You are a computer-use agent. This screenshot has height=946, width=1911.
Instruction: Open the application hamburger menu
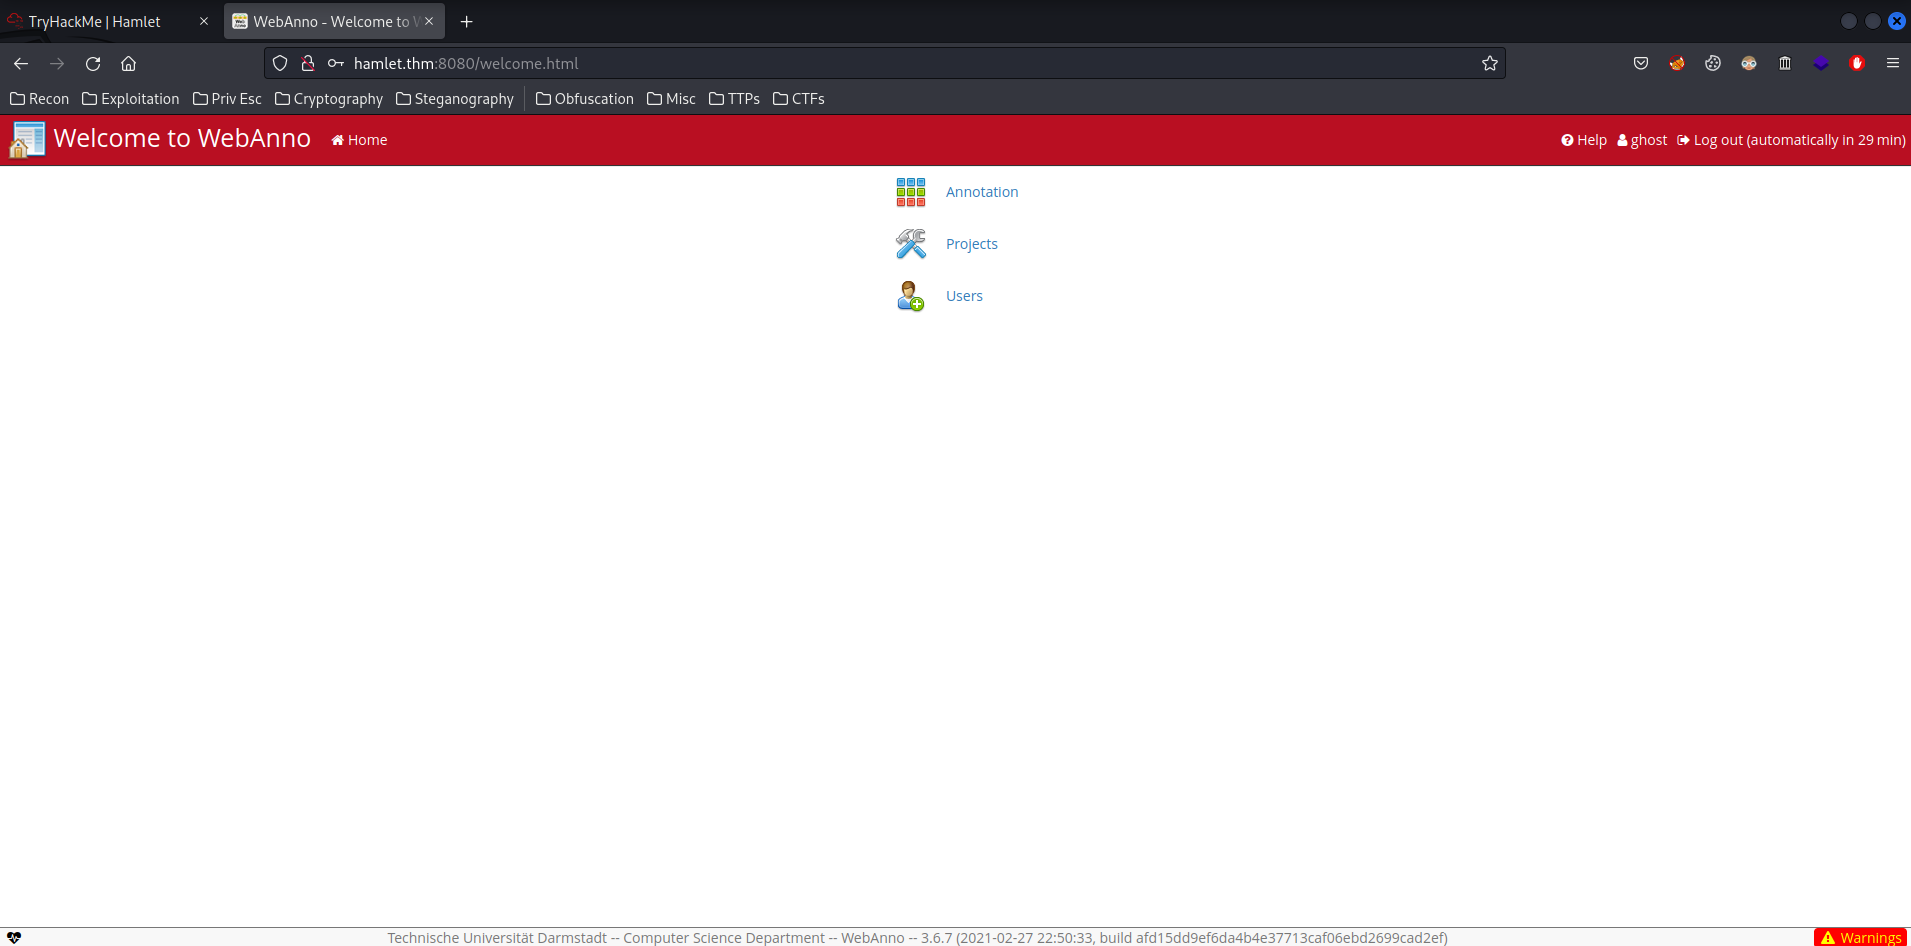(x=1893, y=63)
